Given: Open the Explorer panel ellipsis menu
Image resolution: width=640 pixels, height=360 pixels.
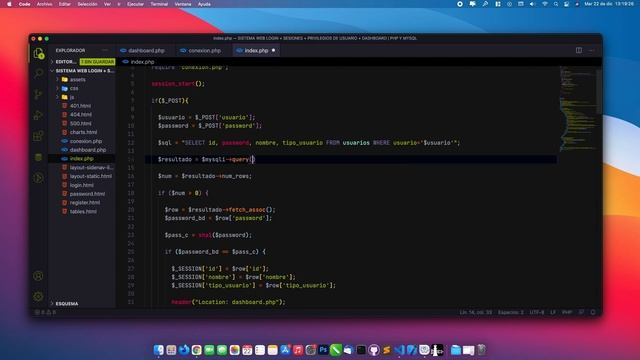Looking at the screenshot, I should [105, 50].
